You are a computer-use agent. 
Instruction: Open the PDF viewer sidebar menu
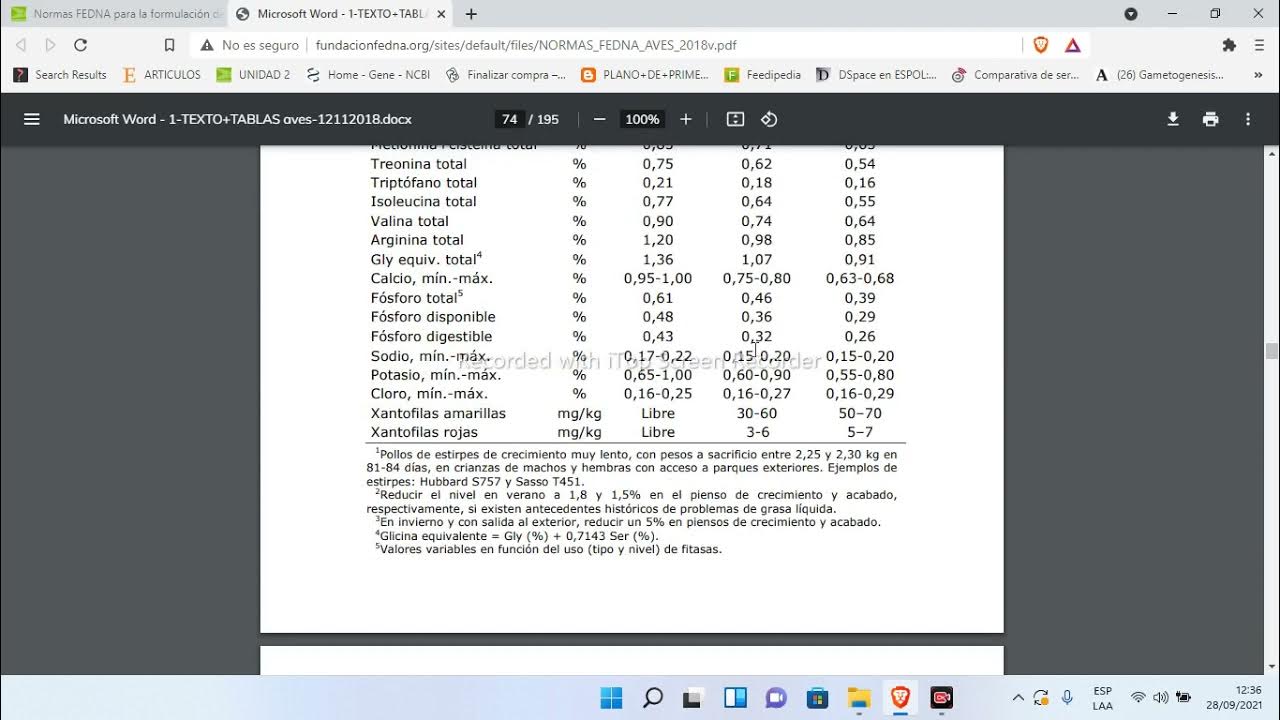click(31, 119)
